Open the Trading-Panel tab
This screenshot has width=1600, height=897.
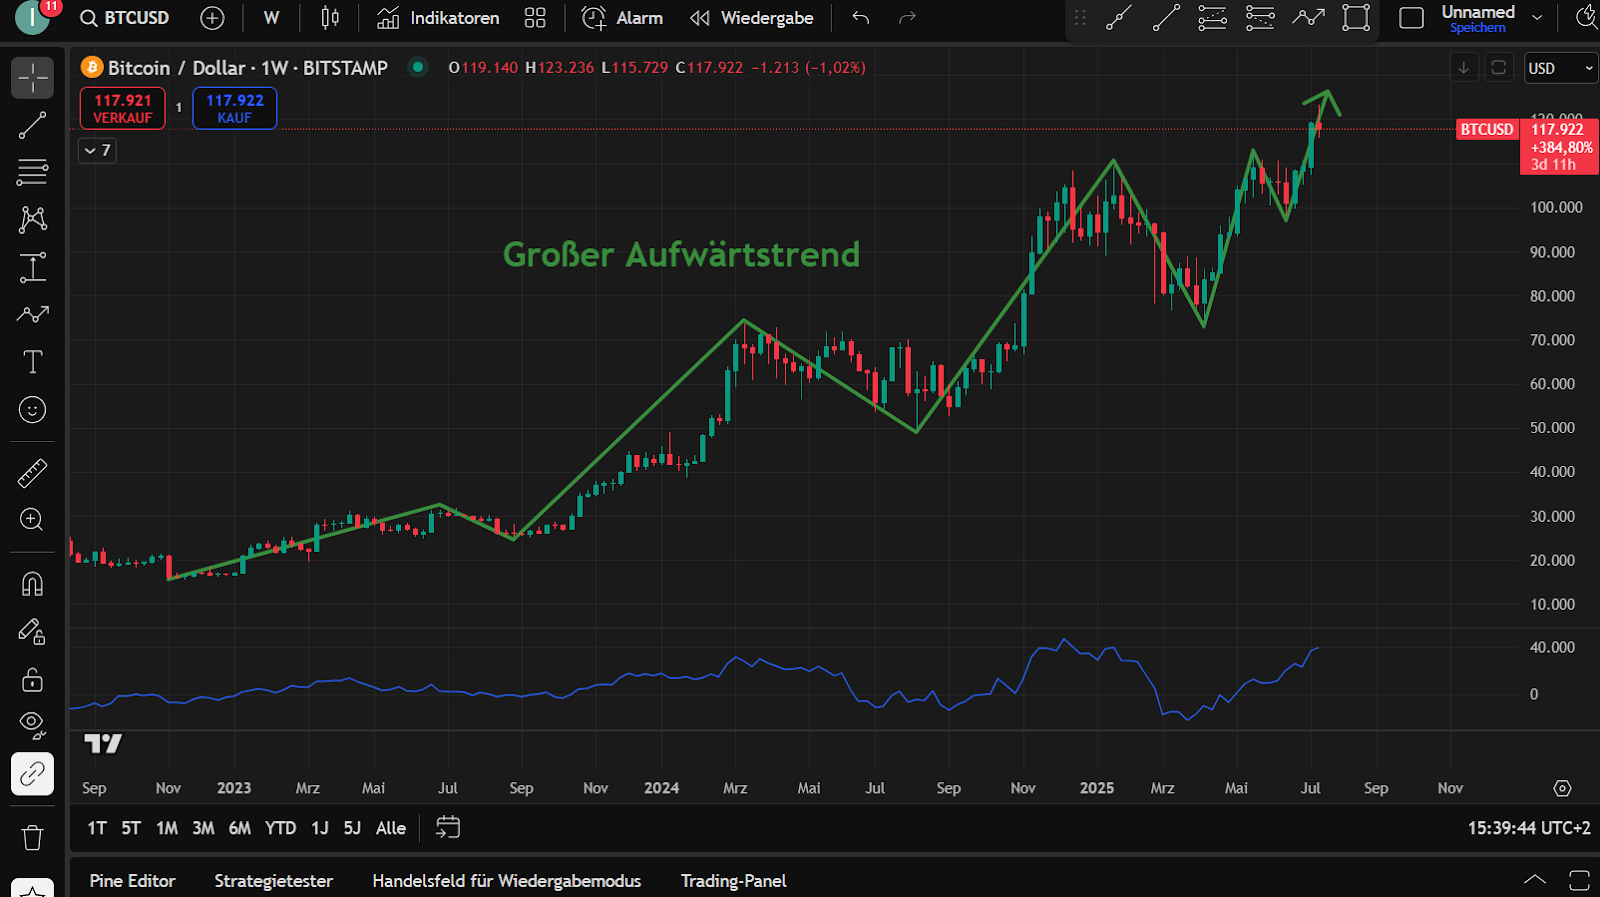734,881
